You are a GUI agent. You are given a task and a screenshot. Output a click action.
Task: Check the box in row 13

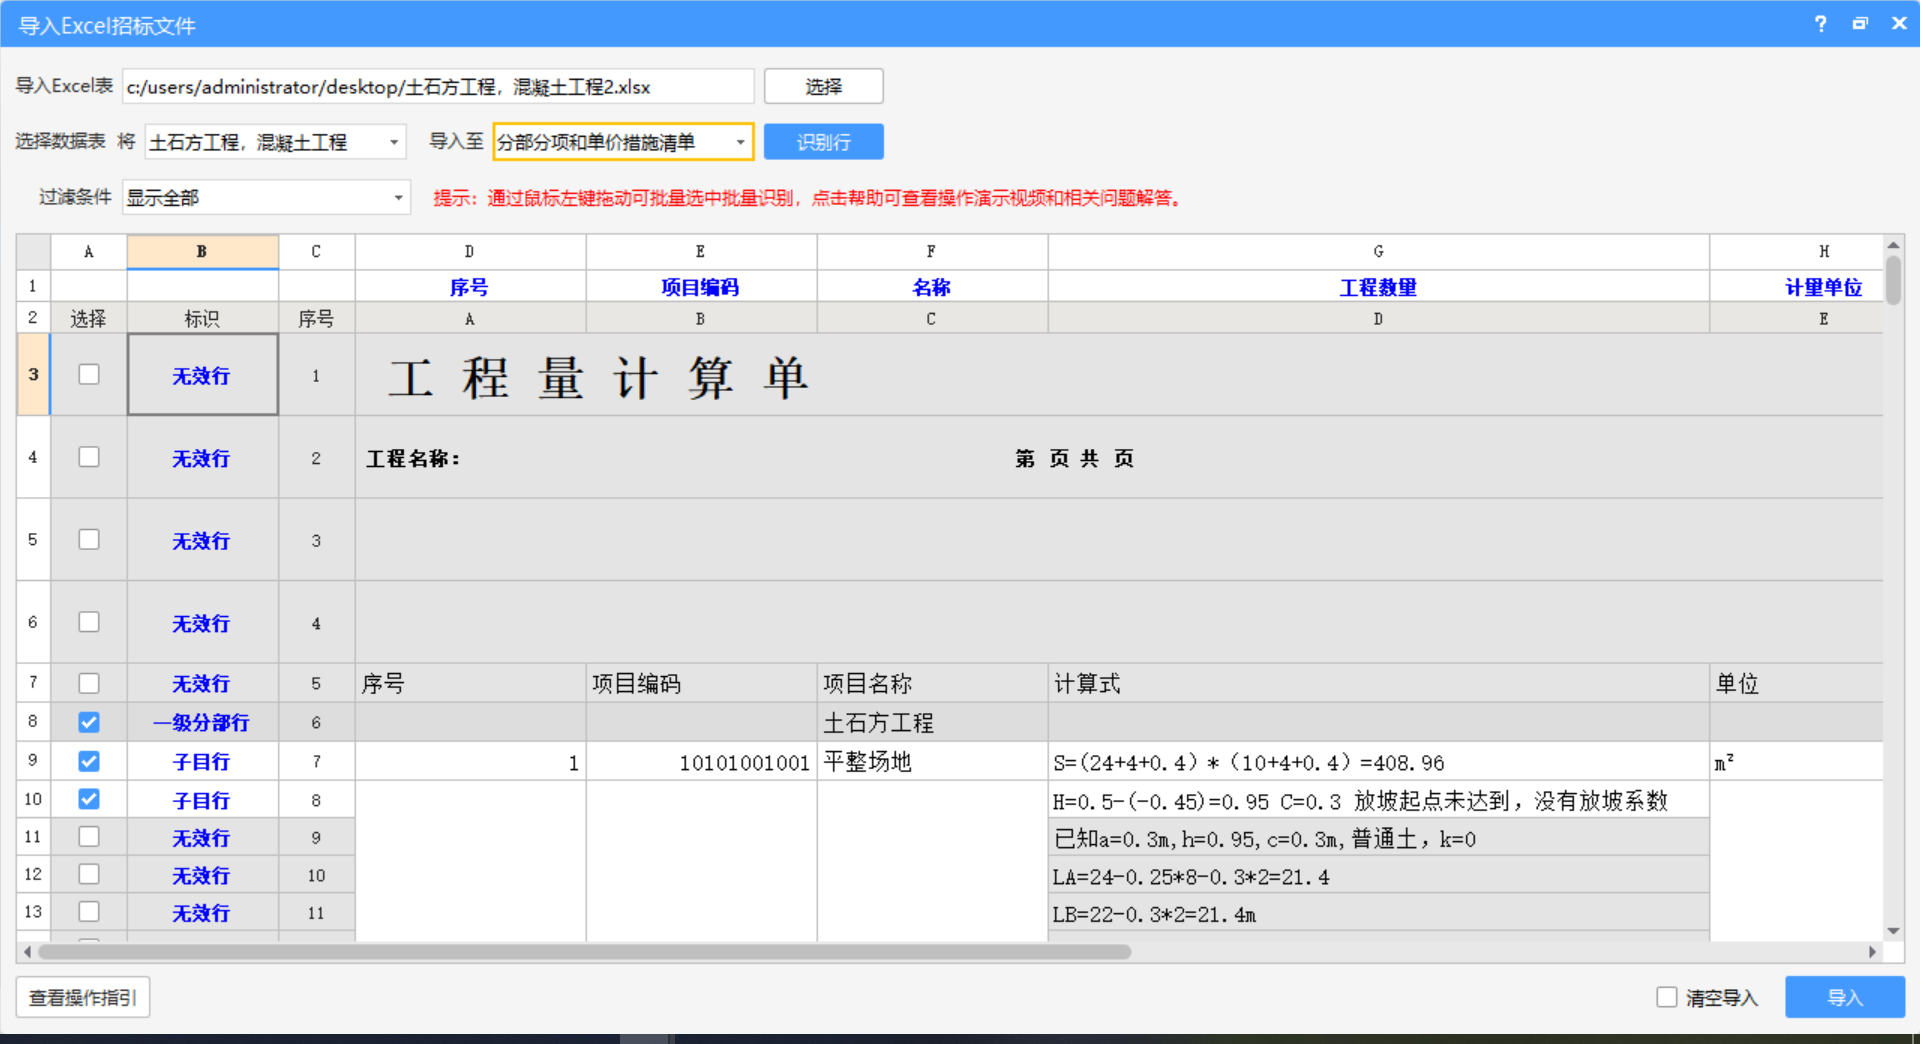(x=89, y=912)
